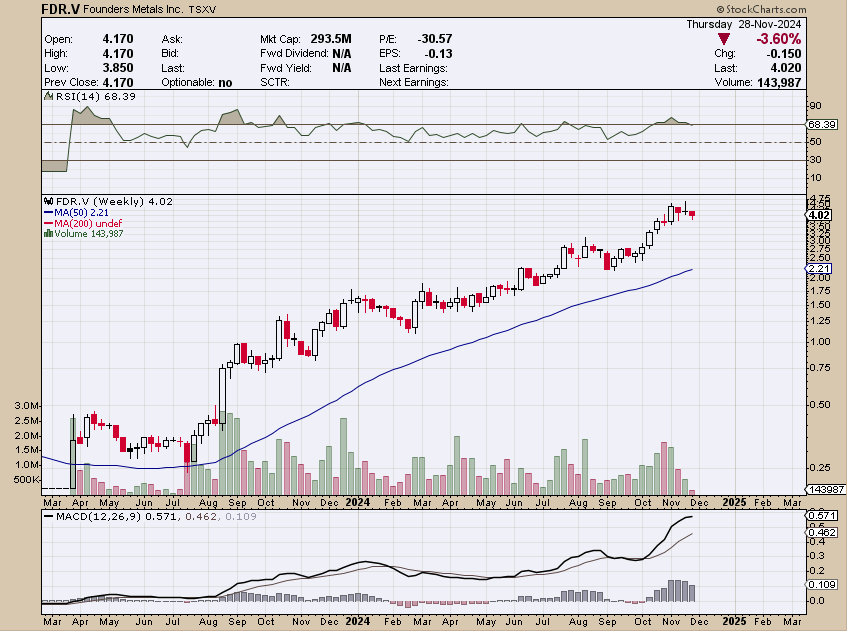Click the 2025 label on the MACD time axis
This screenshot has width=848, height=631.
tap(734, 621)
